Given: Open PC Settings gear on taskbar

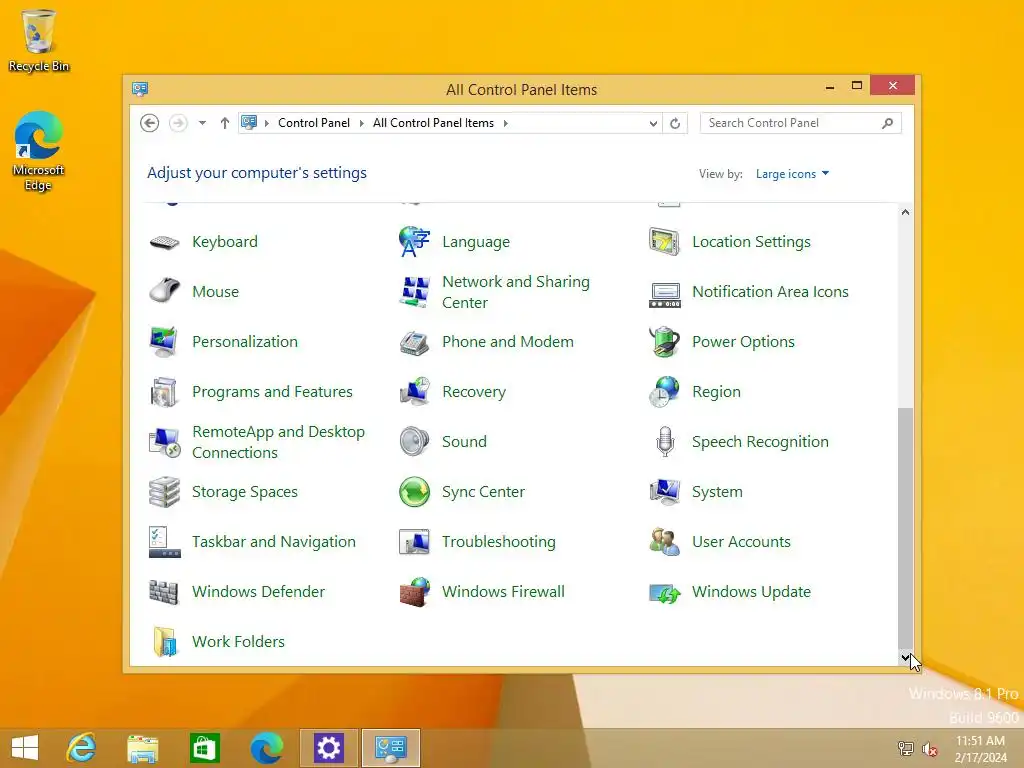Looking at the screenshot, I should pyautogui.click(x=328, y=748).
